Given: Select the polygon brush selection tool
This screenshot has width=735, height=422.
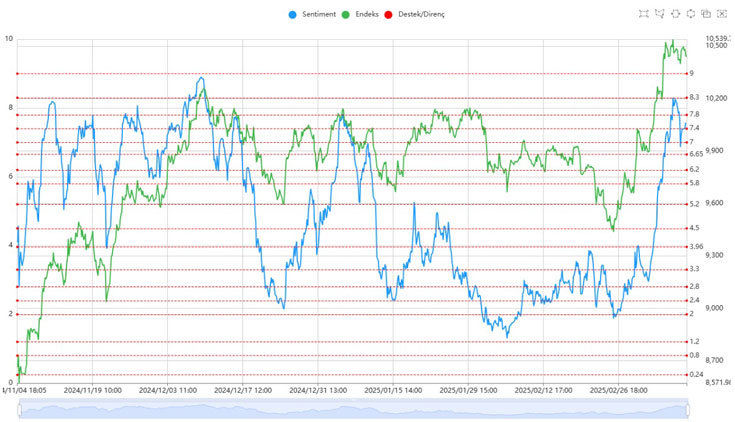Looking at the screenshot, I should click(x=660, y=14).
